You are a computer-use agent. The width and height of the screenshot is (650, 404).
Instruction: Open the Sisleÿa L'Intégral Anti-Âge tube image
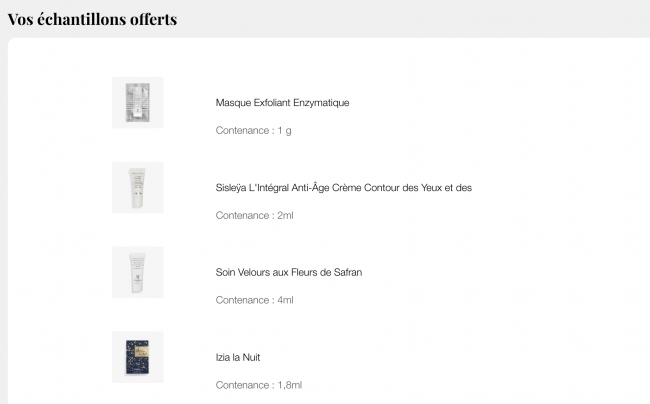tap(137, 188)
